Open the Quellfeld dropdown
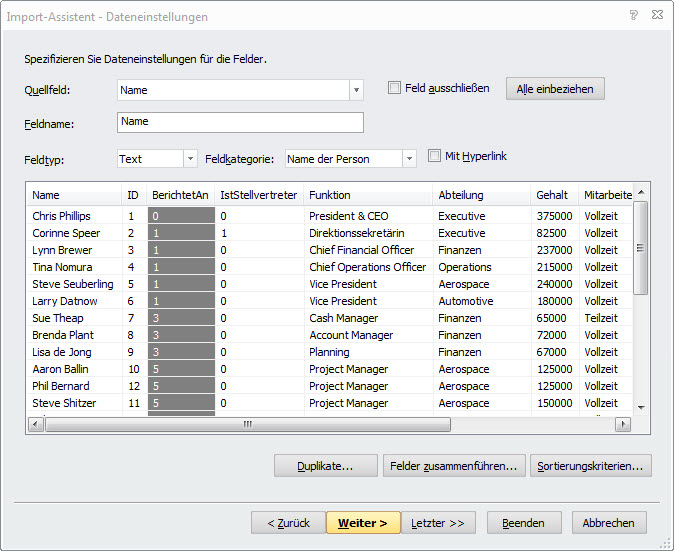674x551 pixels. 356,90
